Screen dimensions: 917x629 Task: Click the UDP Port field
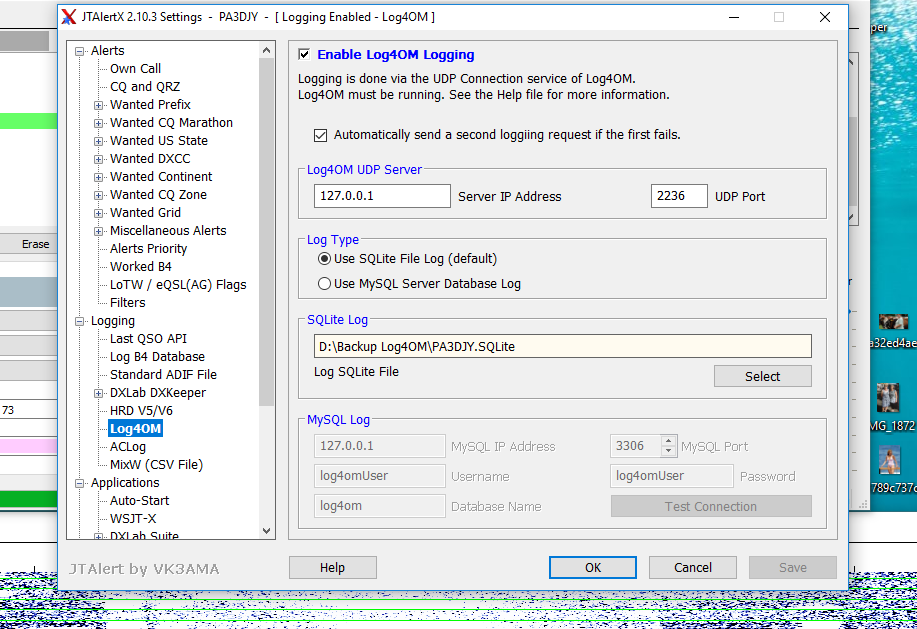coord(679,196)
